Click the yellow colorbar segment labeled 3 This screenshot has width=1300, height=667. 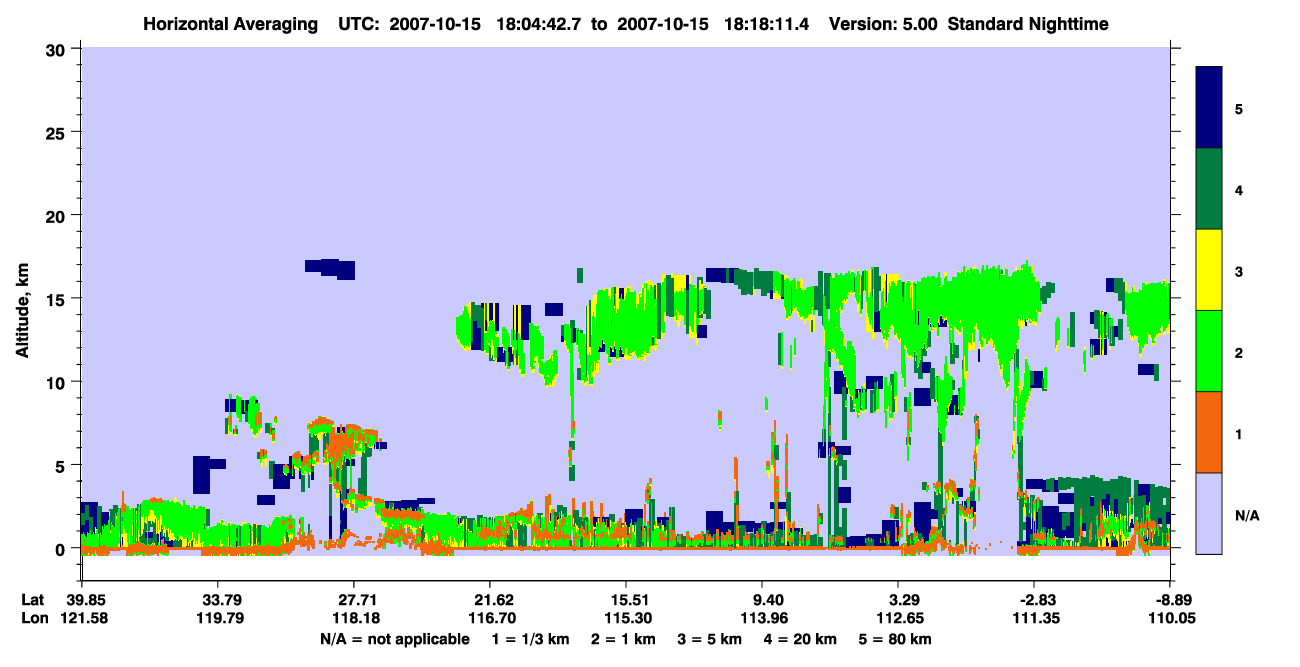pyautogui.click(x=1209, y=270)
